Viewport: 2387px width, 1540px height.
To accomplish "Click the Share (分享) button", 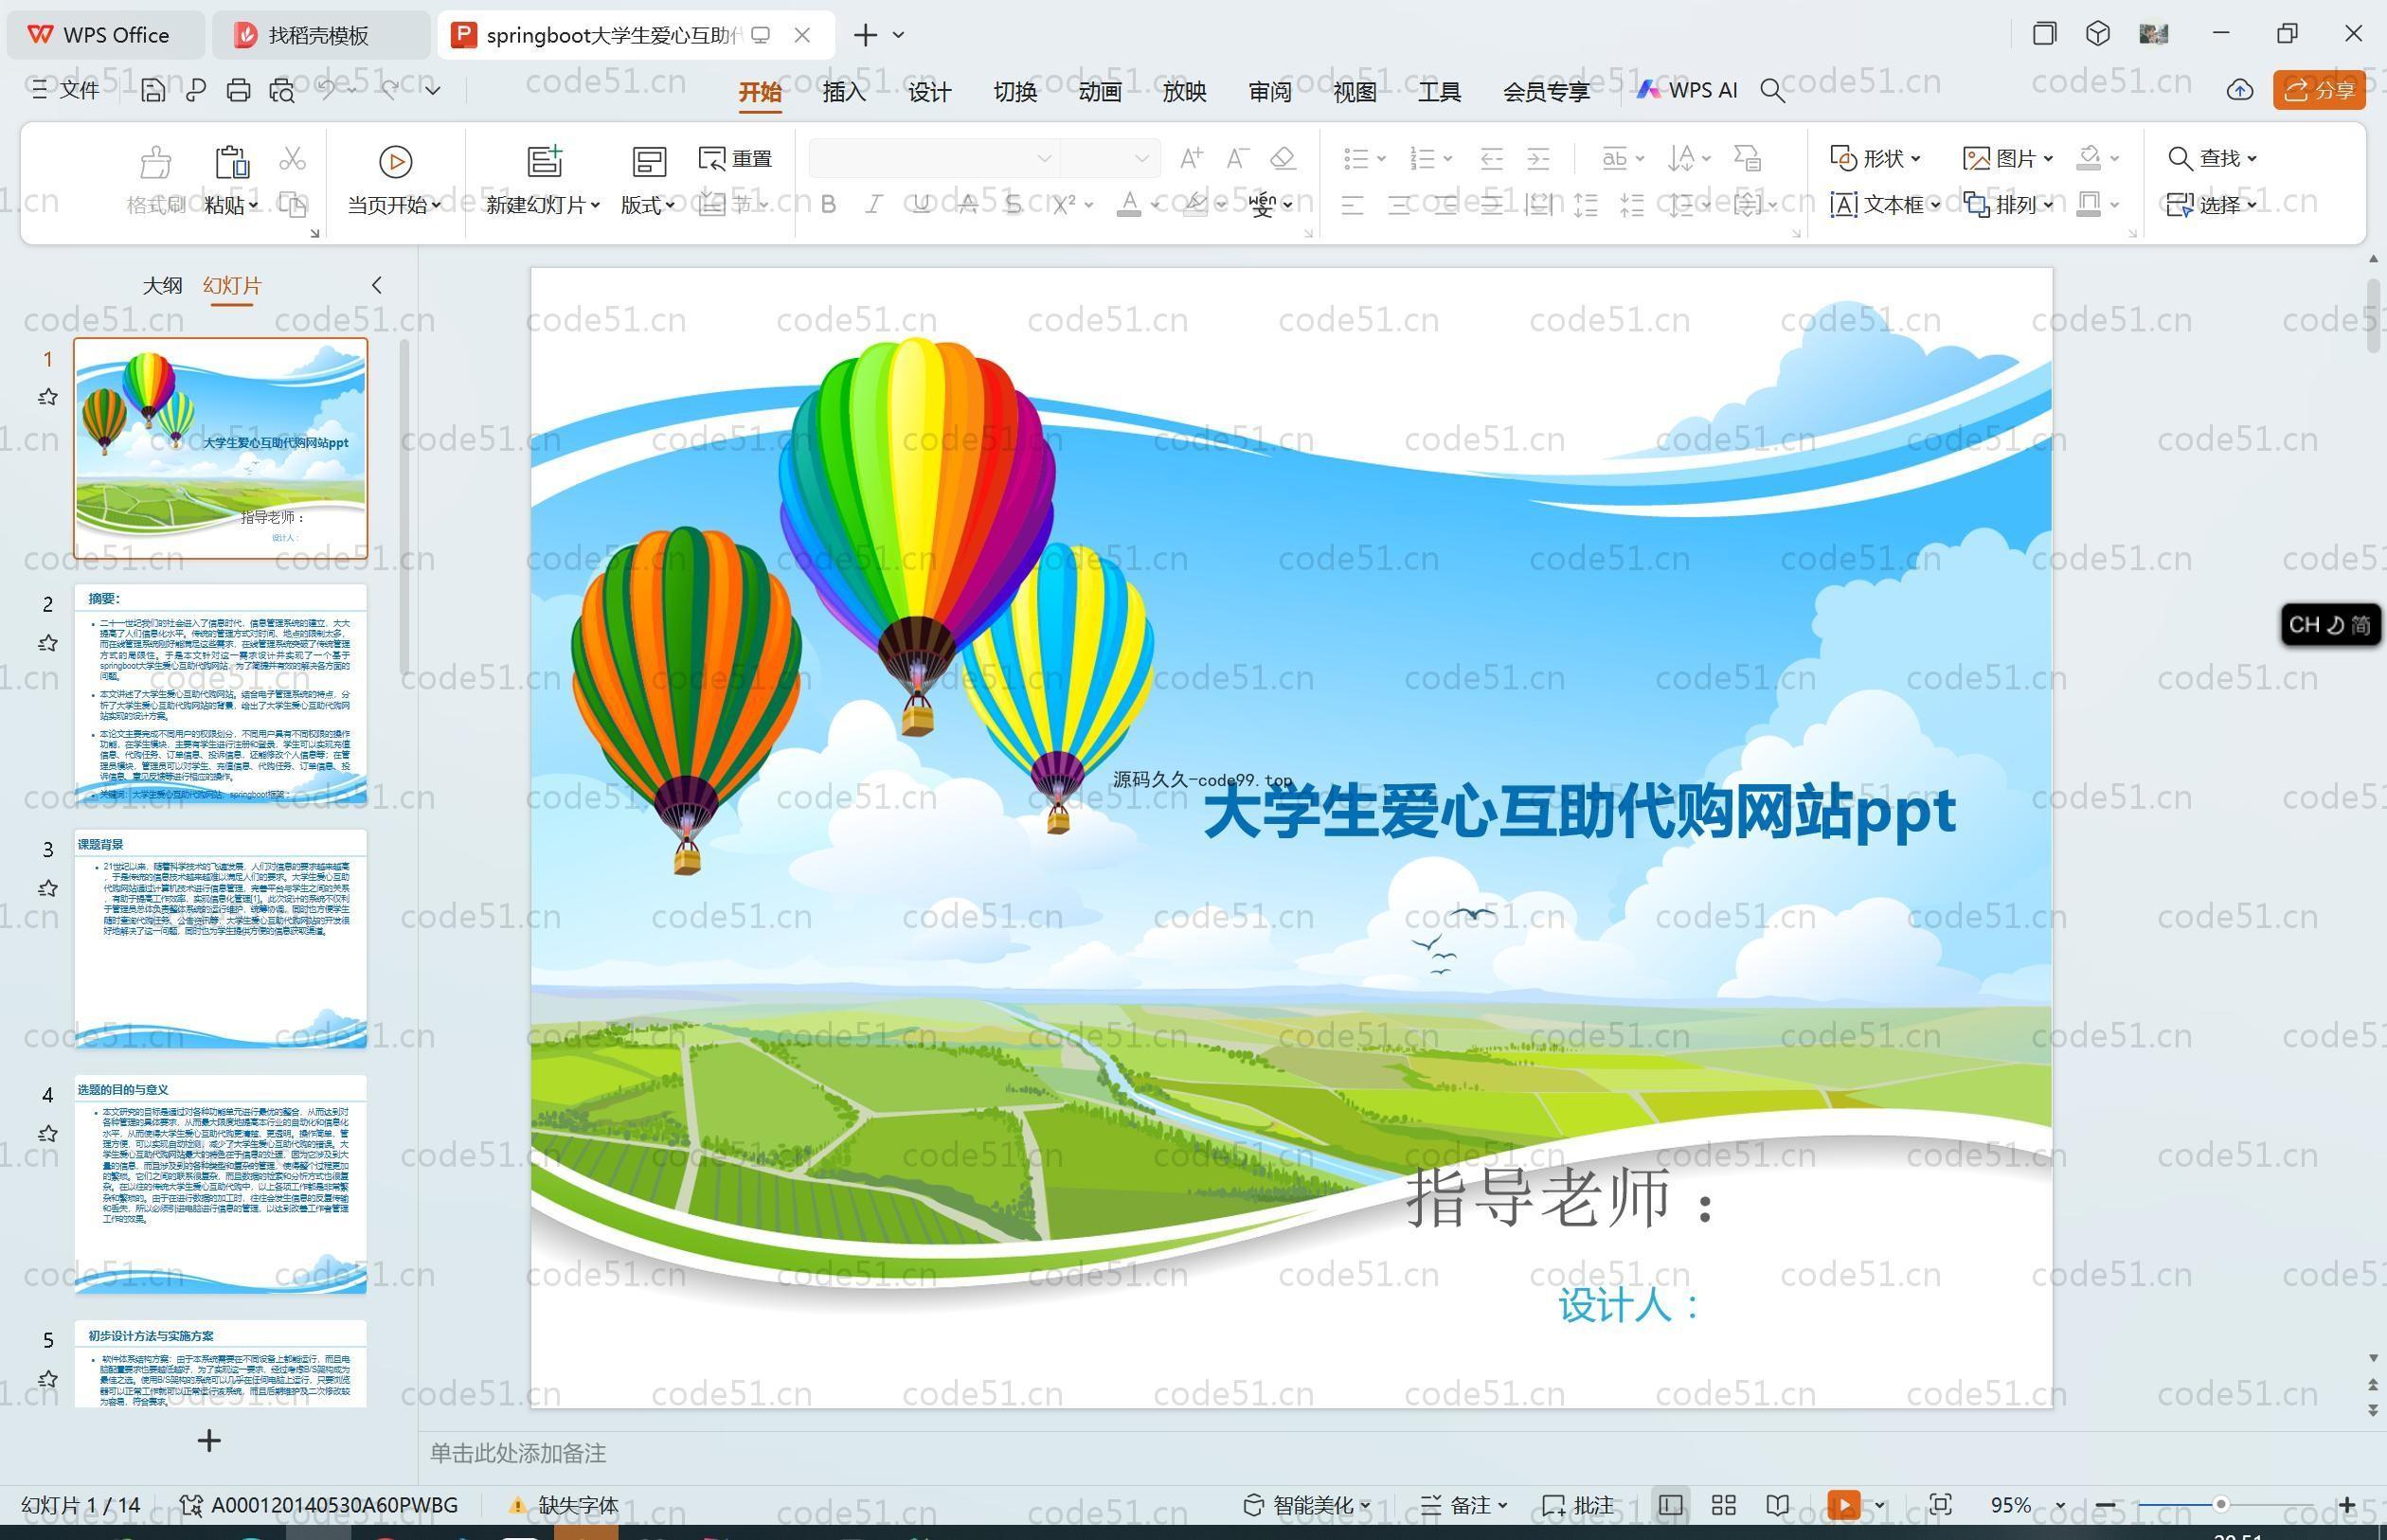I will pos(2319,90).
